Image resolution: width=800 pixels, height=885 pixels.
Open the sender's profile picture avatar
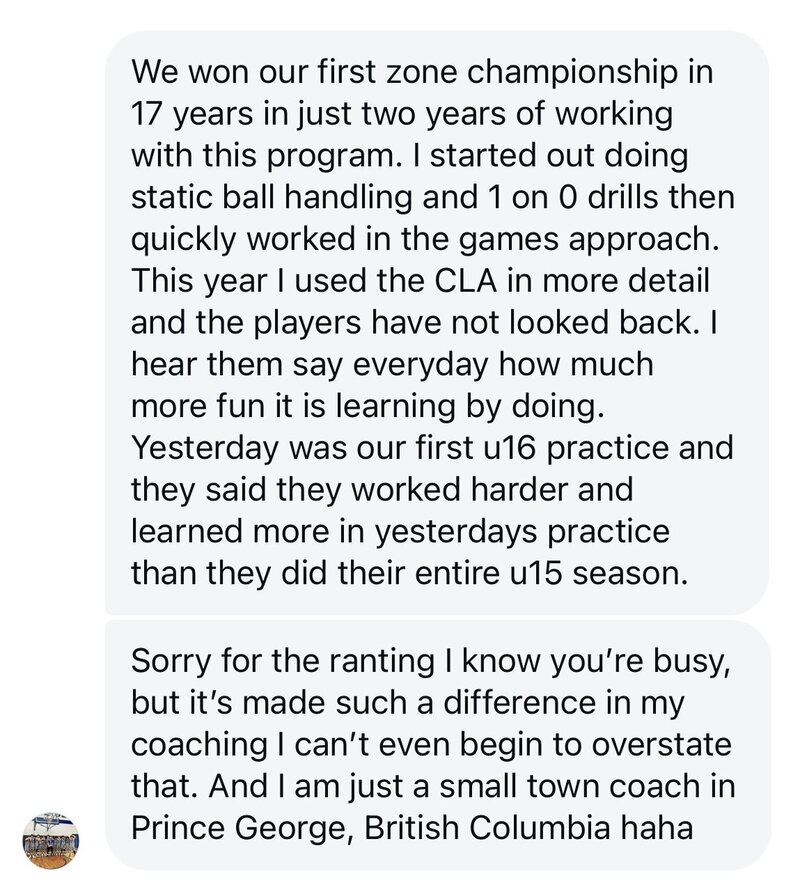[x=51, y=842]
